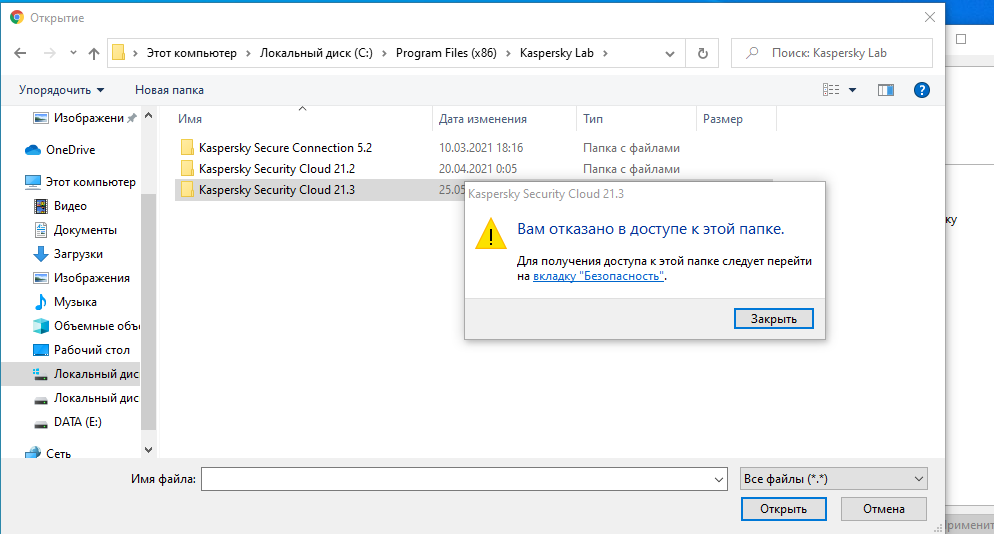The width and height of the screenshot is (994, 534).
Task: Click the Kaspersky Secure Connection 5.2 folder
Action: click(285, 148)
